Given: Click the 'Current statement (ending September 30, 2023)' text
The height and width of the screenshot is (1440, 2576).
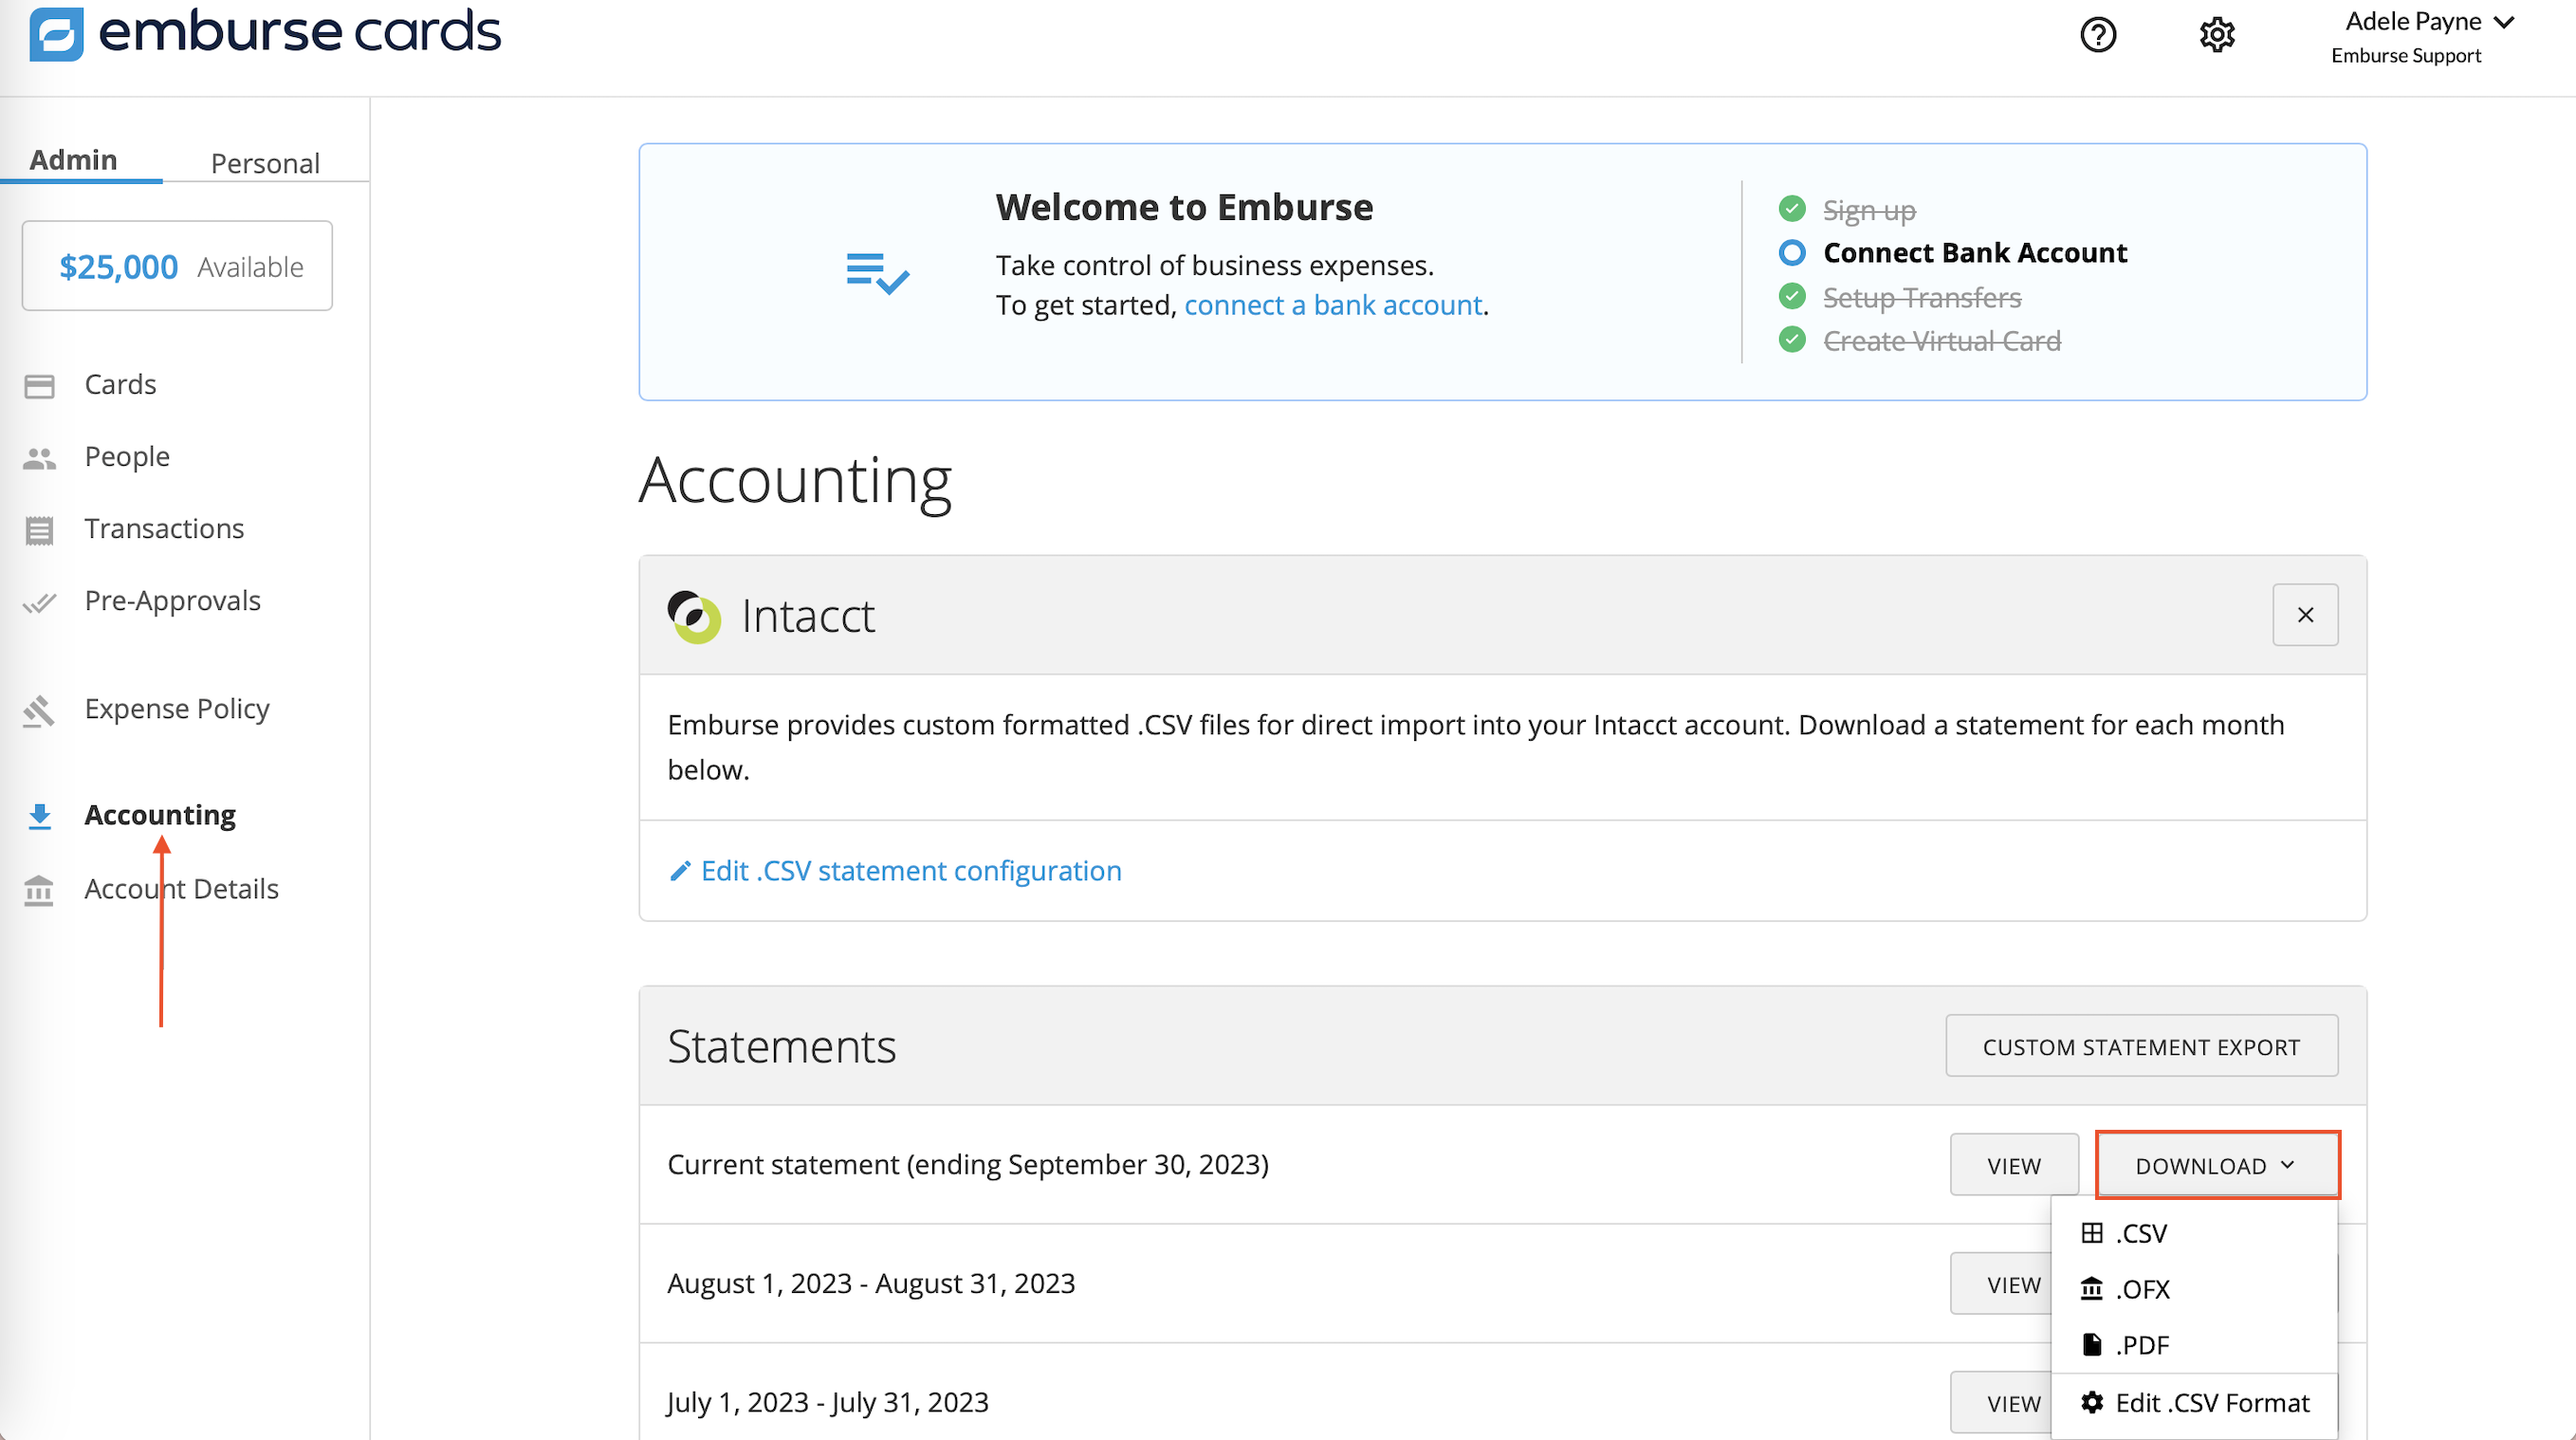Looking at the screenshot, I should click(968, 1164).
